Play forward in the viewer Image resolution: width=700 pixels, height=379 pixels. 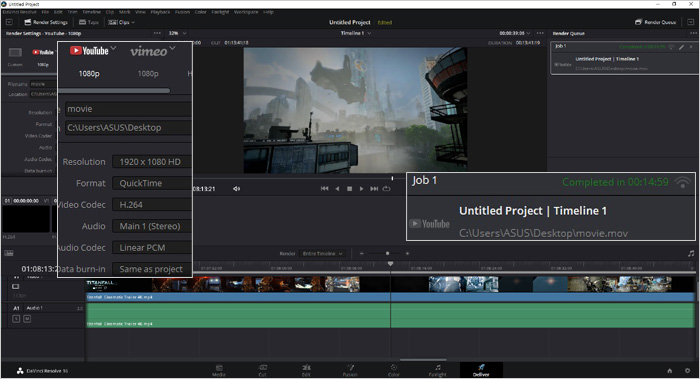coord(362,189)
